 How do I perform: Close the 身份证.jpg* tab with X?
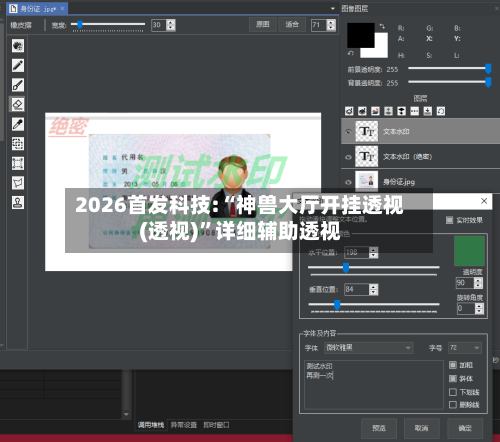(x=62, y=8)
